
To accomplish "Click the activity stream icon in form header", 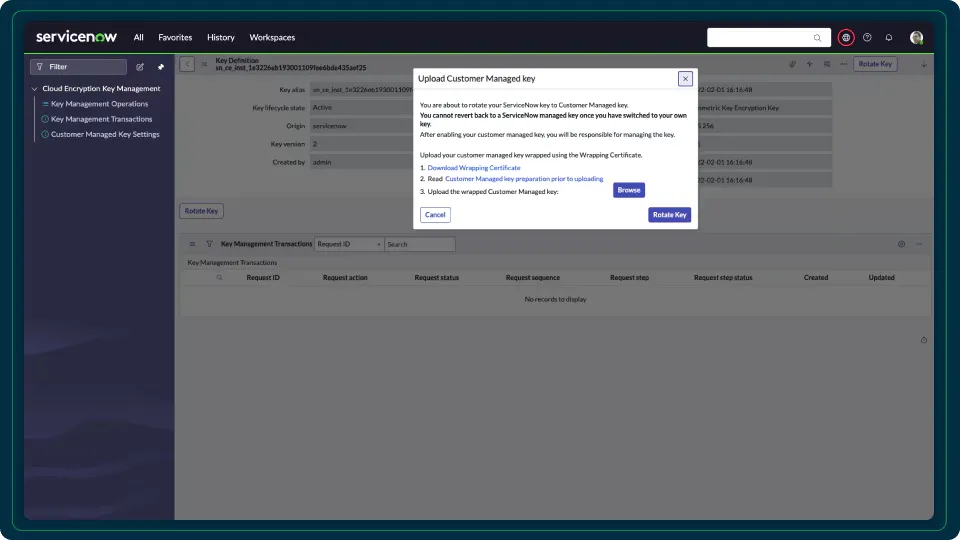I will pyautogui.click(x=809, y=64).
